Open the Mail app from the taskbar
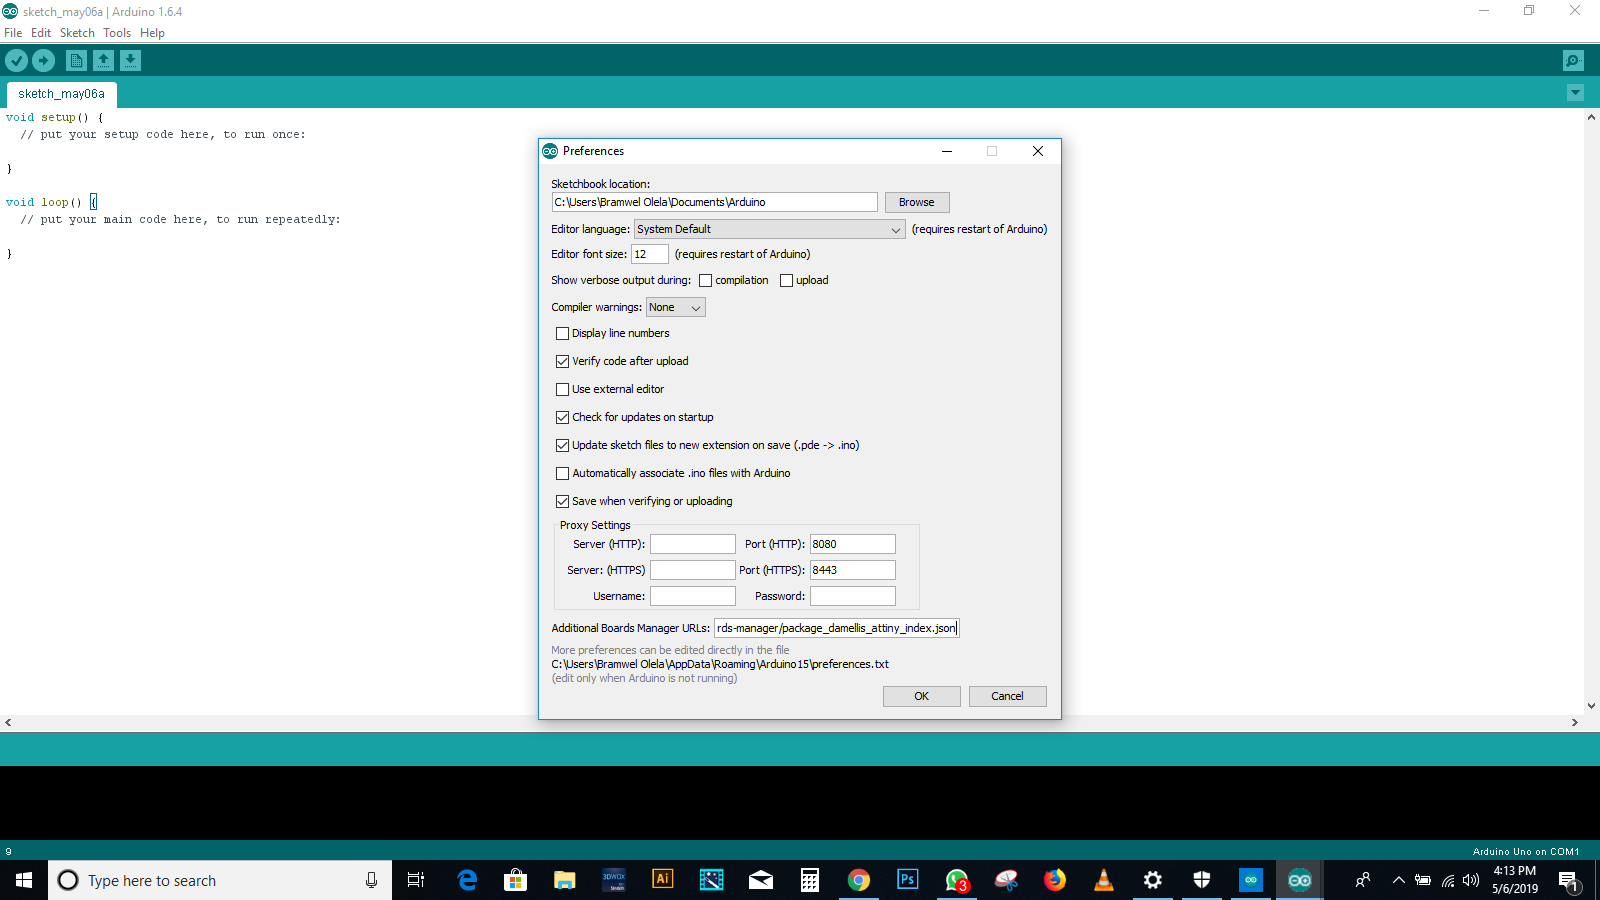This screenshot has height=900, width=1600. (x=761, y=880)
